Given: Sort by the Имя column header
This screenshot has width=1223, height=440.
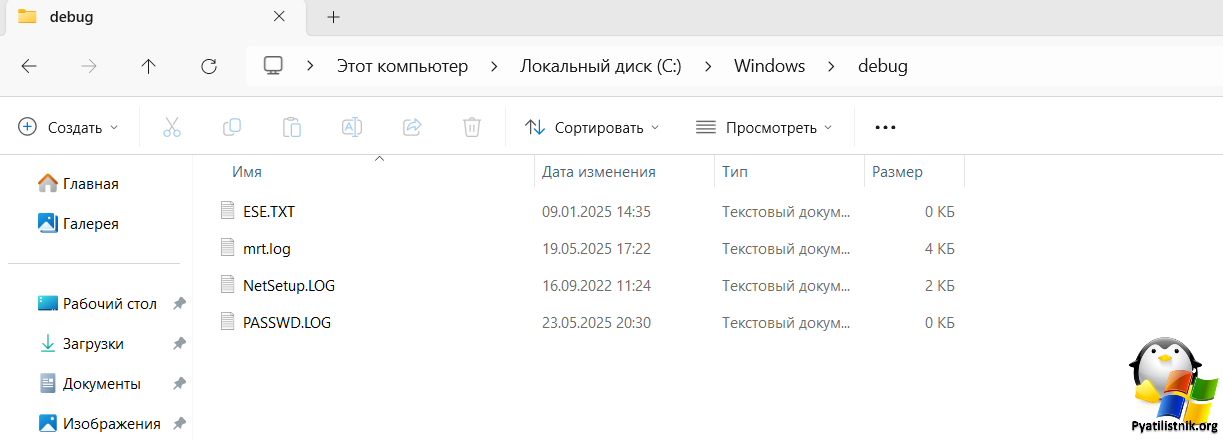Looking at the screenshot, I should click(247, 172).
